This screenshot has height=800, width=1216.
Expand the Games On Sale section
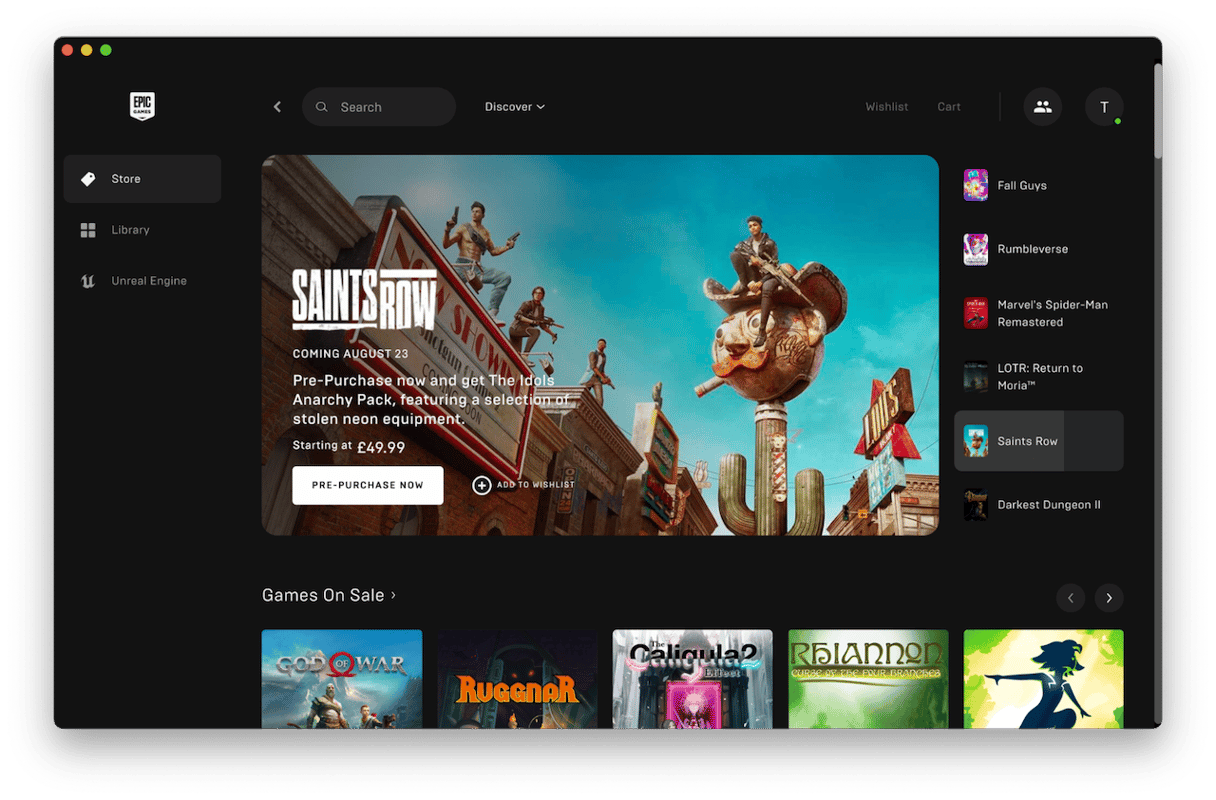(330, 594)
